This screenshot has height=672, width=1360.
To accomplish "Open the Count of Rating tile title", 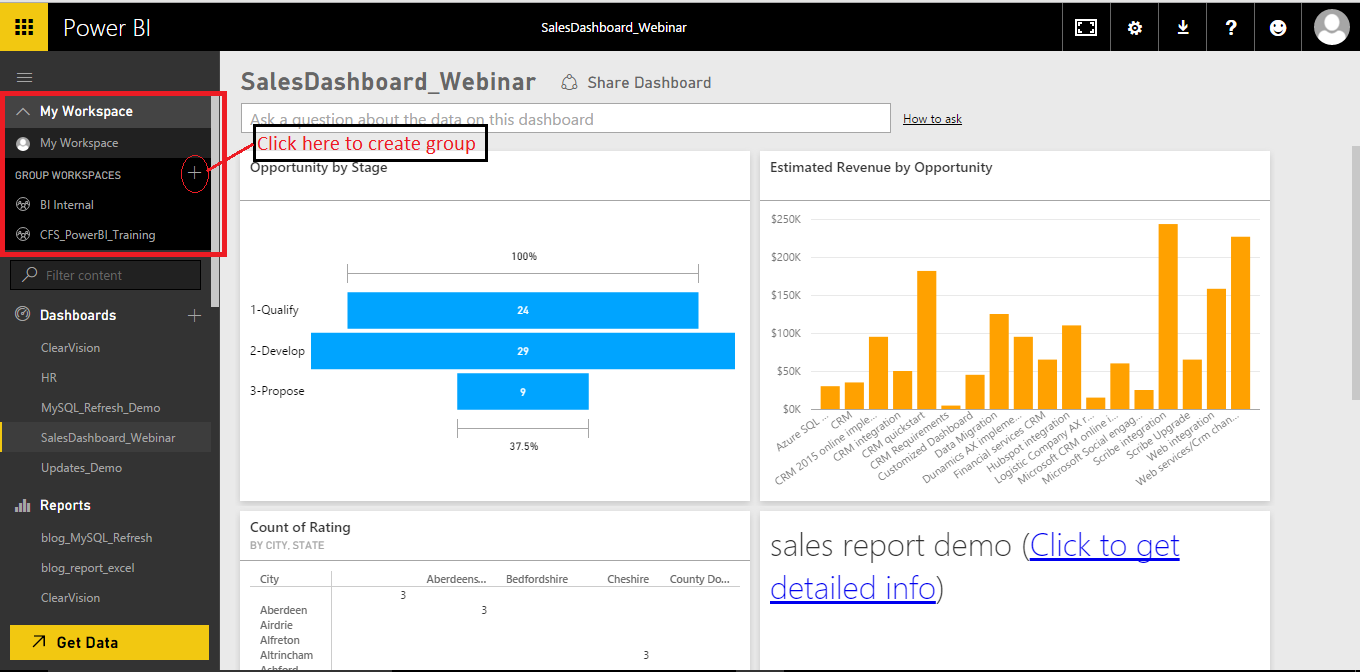I will [300, 527].
